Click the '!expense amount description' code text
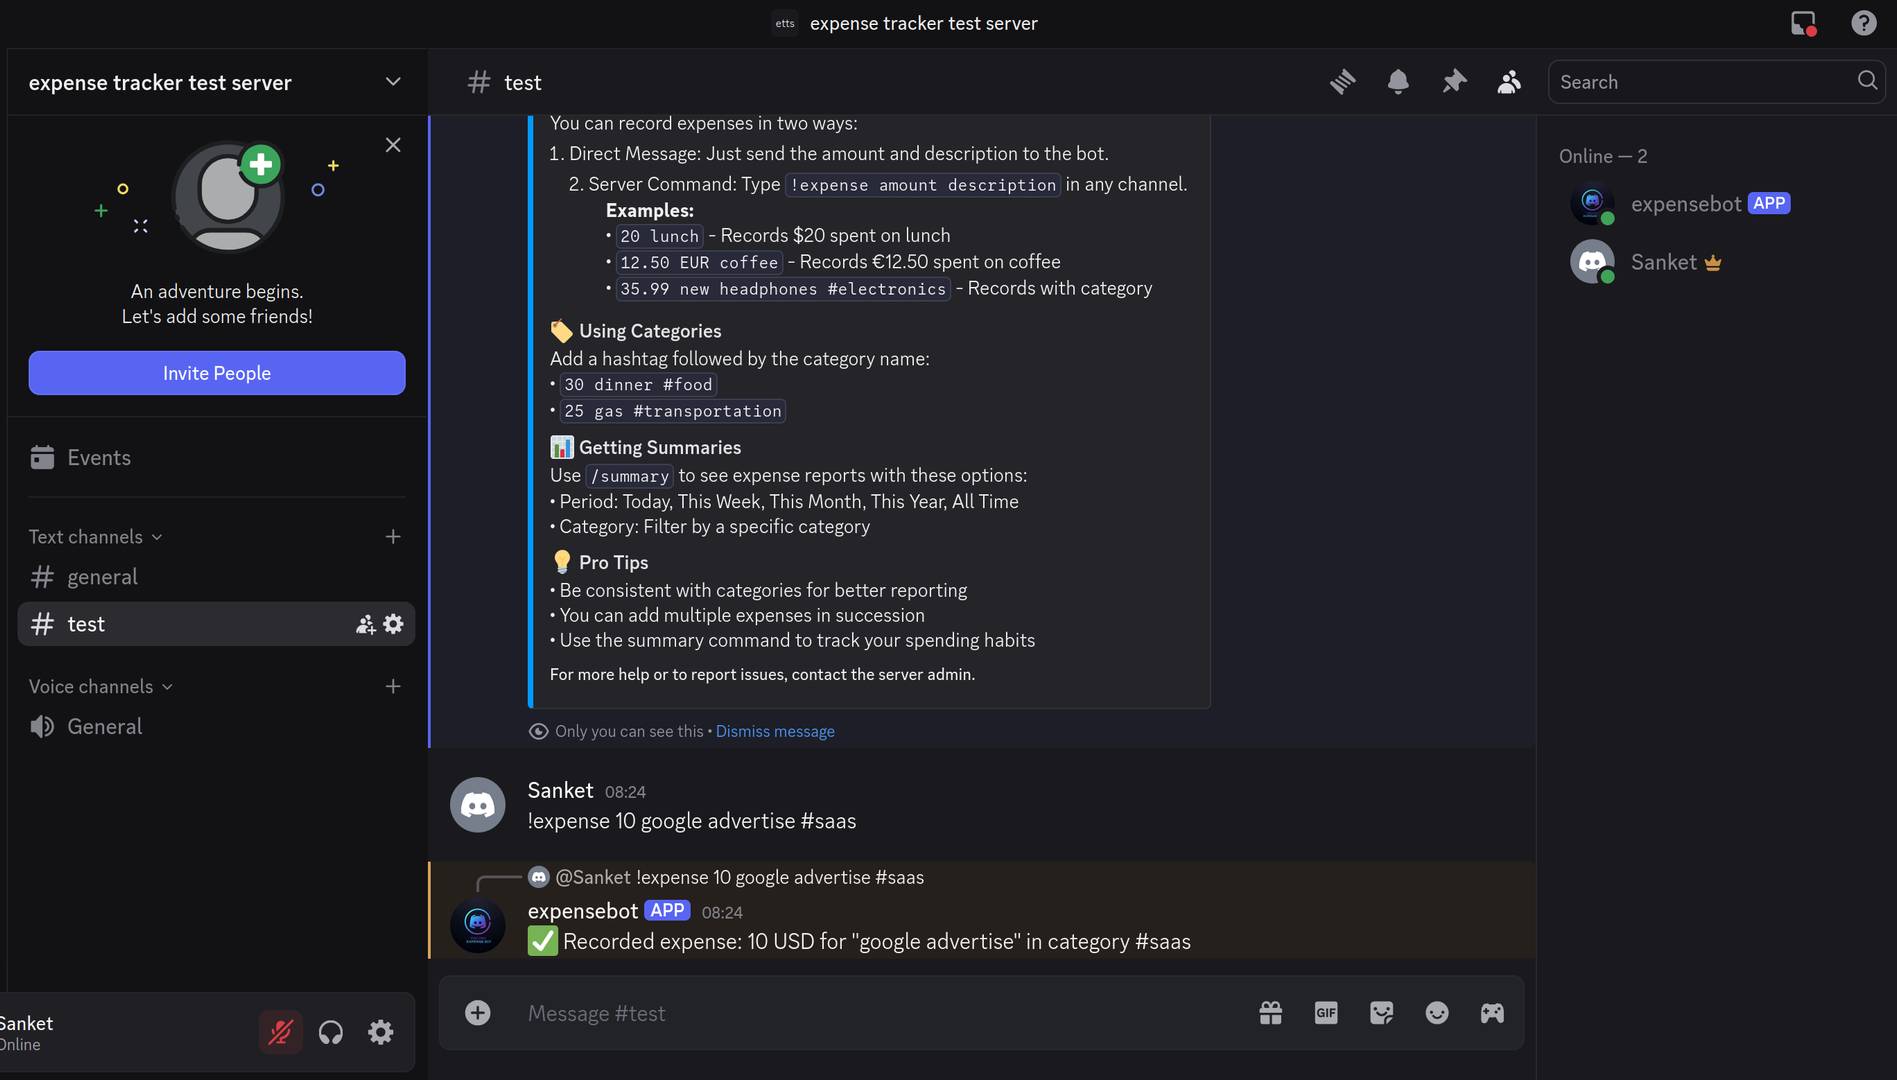1897x1080 pixels. pyautogui.click(x=923, y=185)
